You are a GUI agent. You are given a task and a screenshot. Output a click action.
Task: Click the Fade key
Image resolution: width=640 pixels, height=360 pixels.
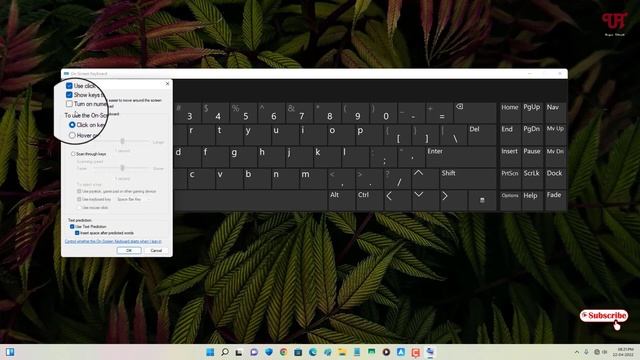[x=555, y=200]
